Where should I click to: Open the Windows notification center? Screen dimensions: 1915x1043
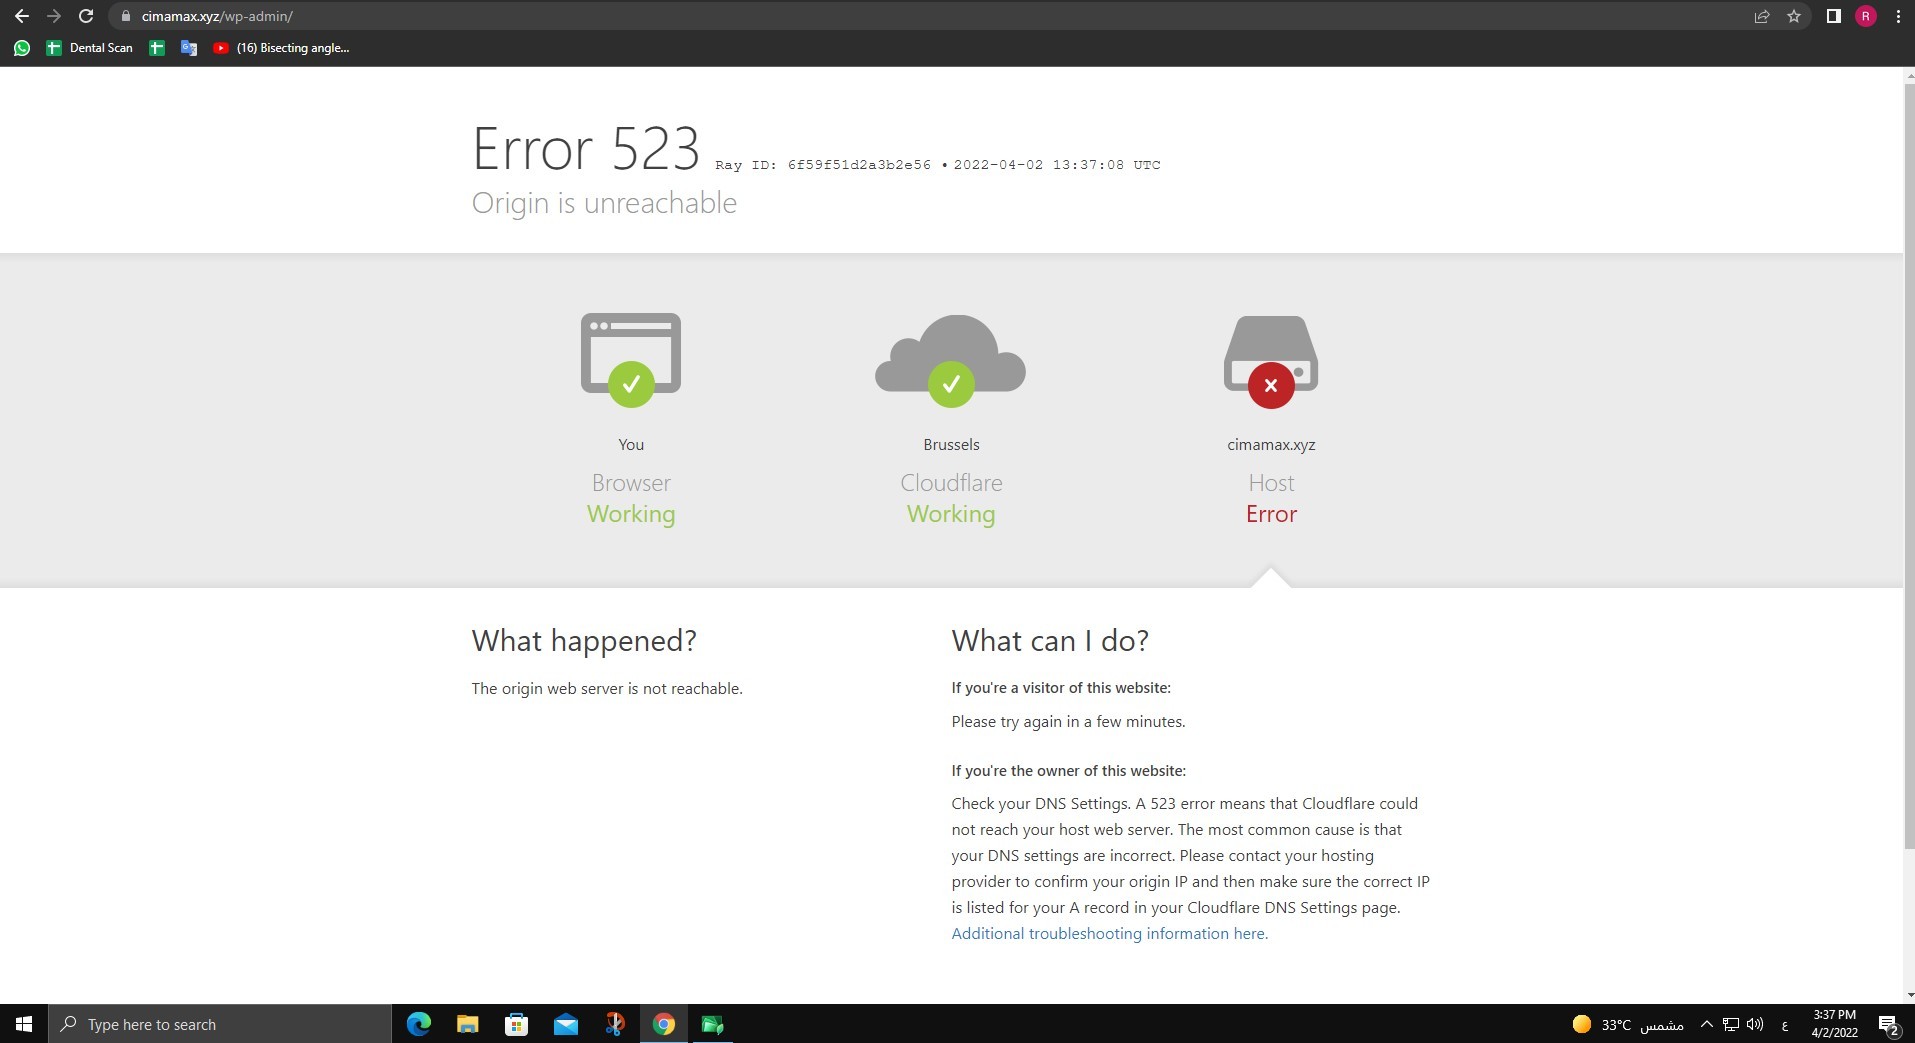(x=1888, y=1024)
